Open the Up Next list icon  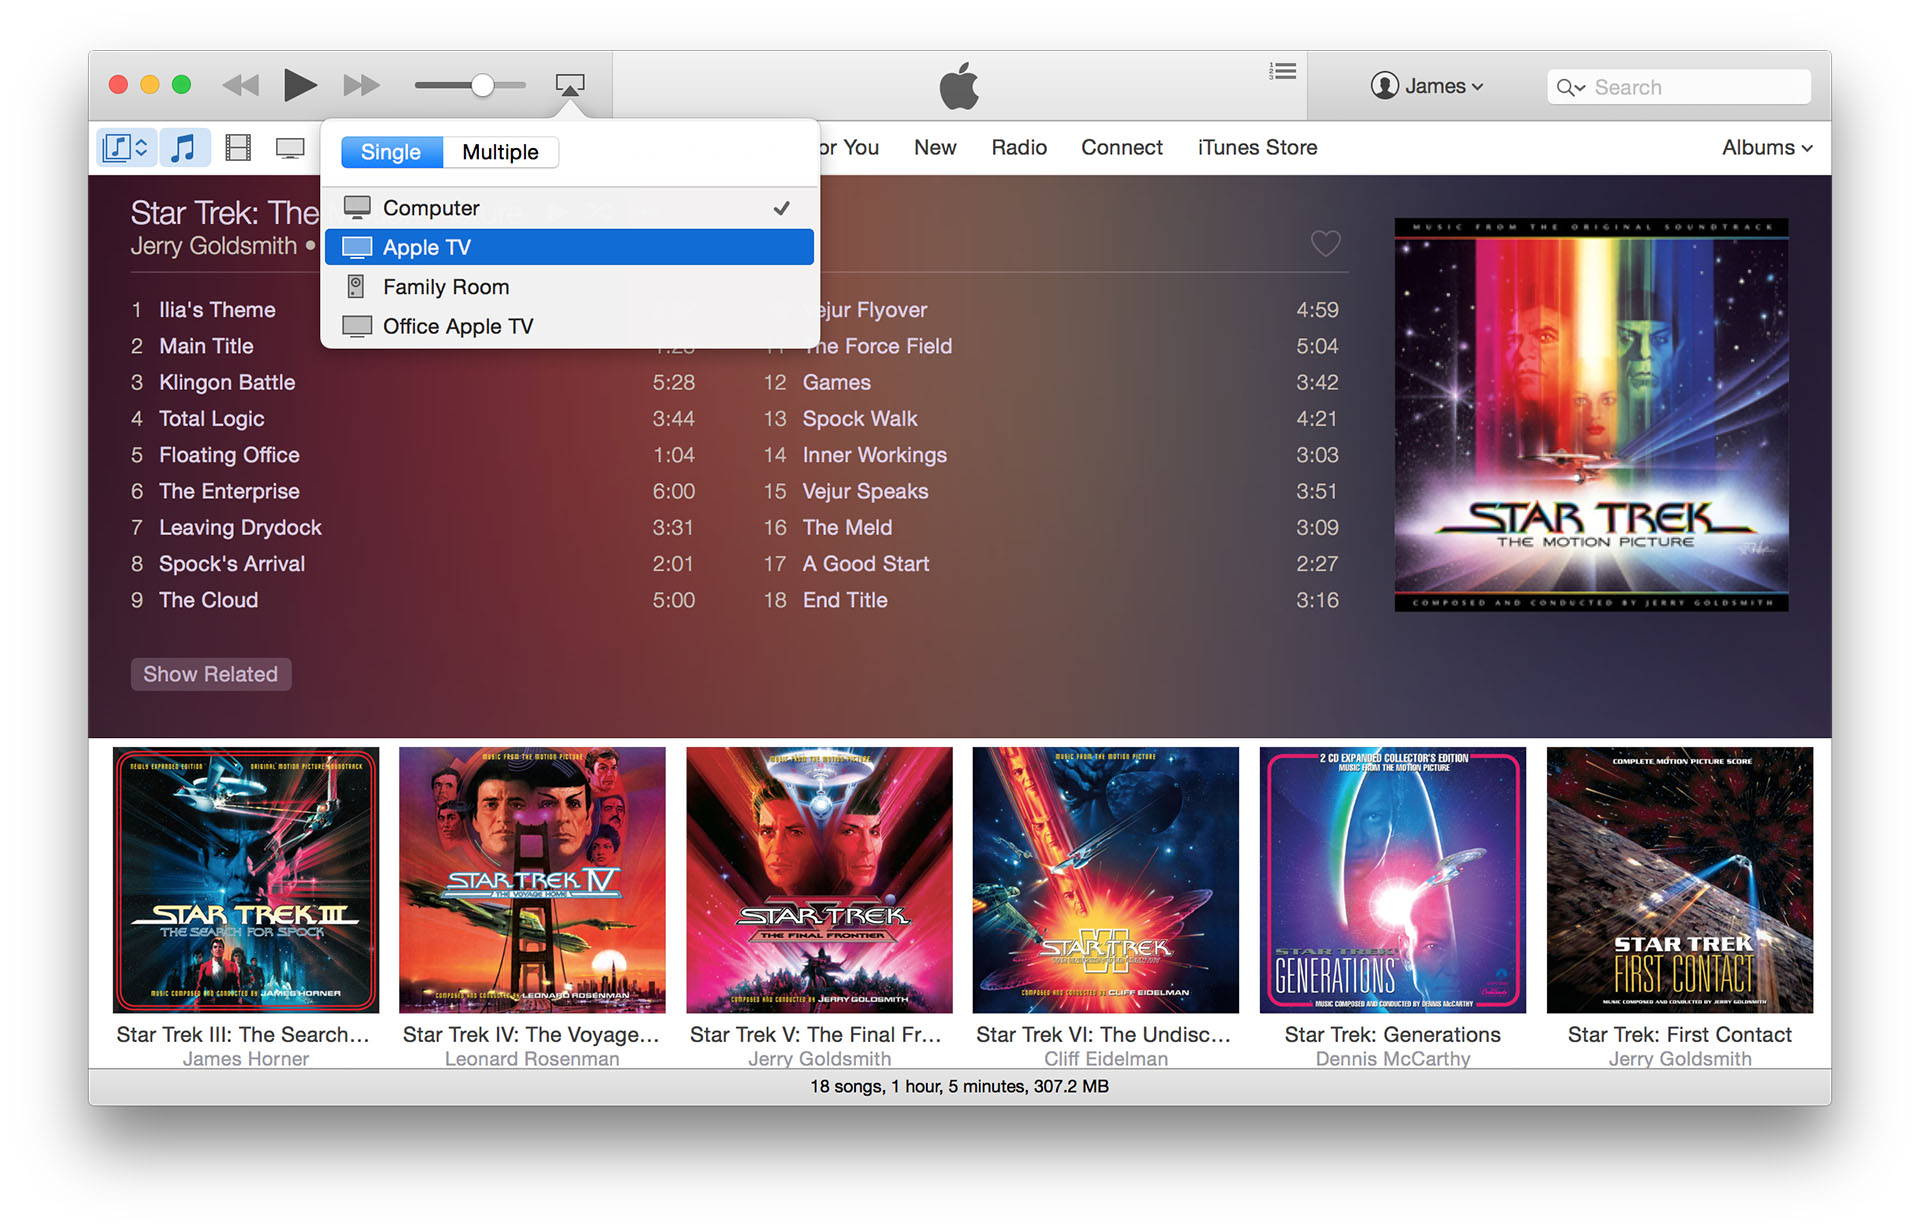pos(1283,71)
